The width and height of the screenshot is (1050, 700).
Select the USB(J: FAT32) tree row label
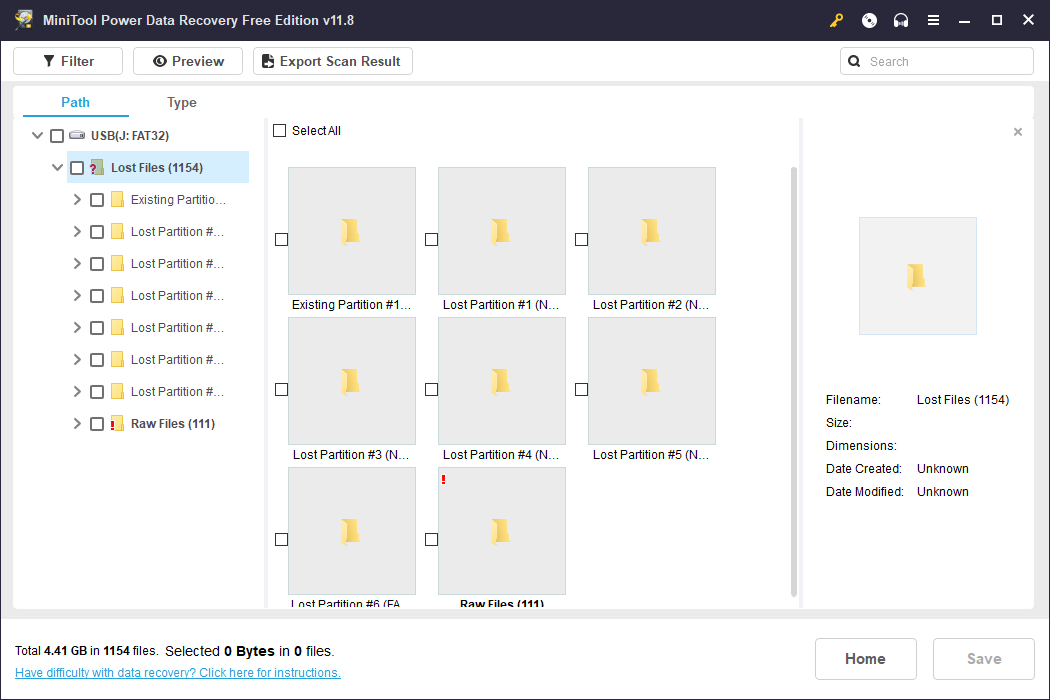click(x=130, y=135)
